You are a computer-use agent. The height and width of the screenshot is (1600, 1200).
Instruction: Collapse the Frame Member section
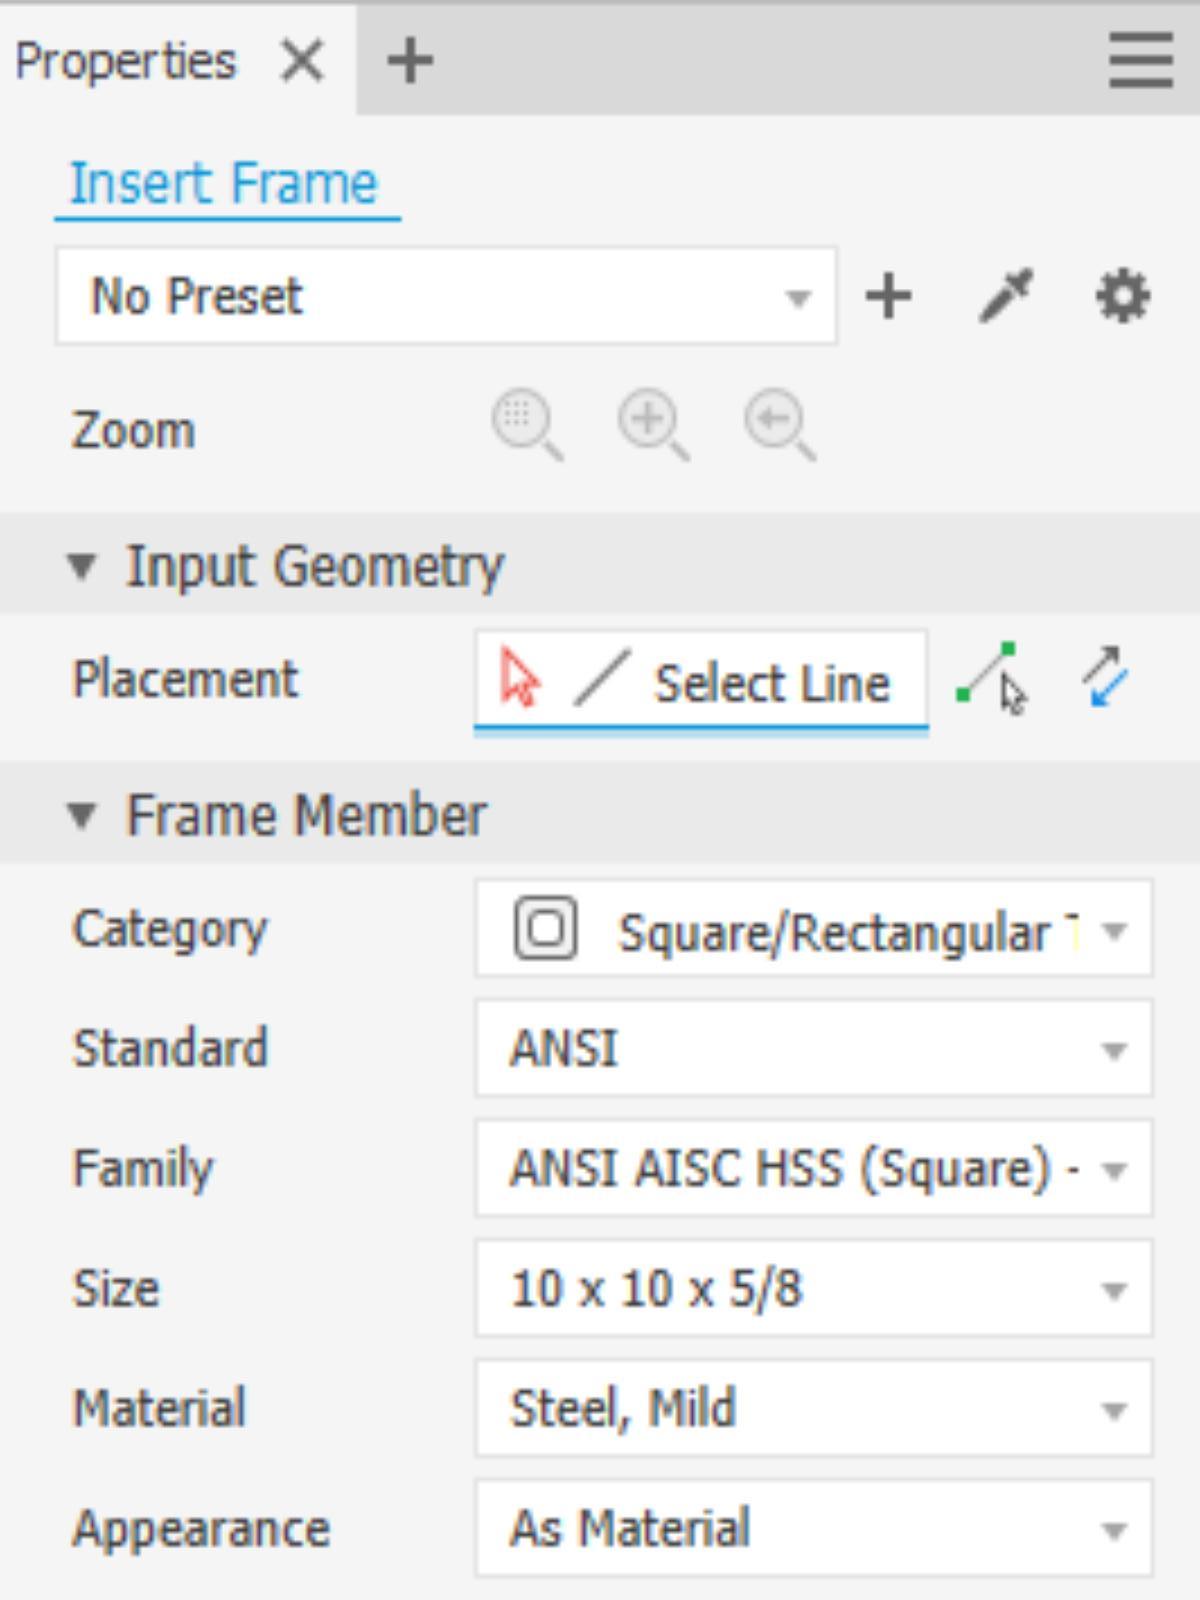pos(82,816)
